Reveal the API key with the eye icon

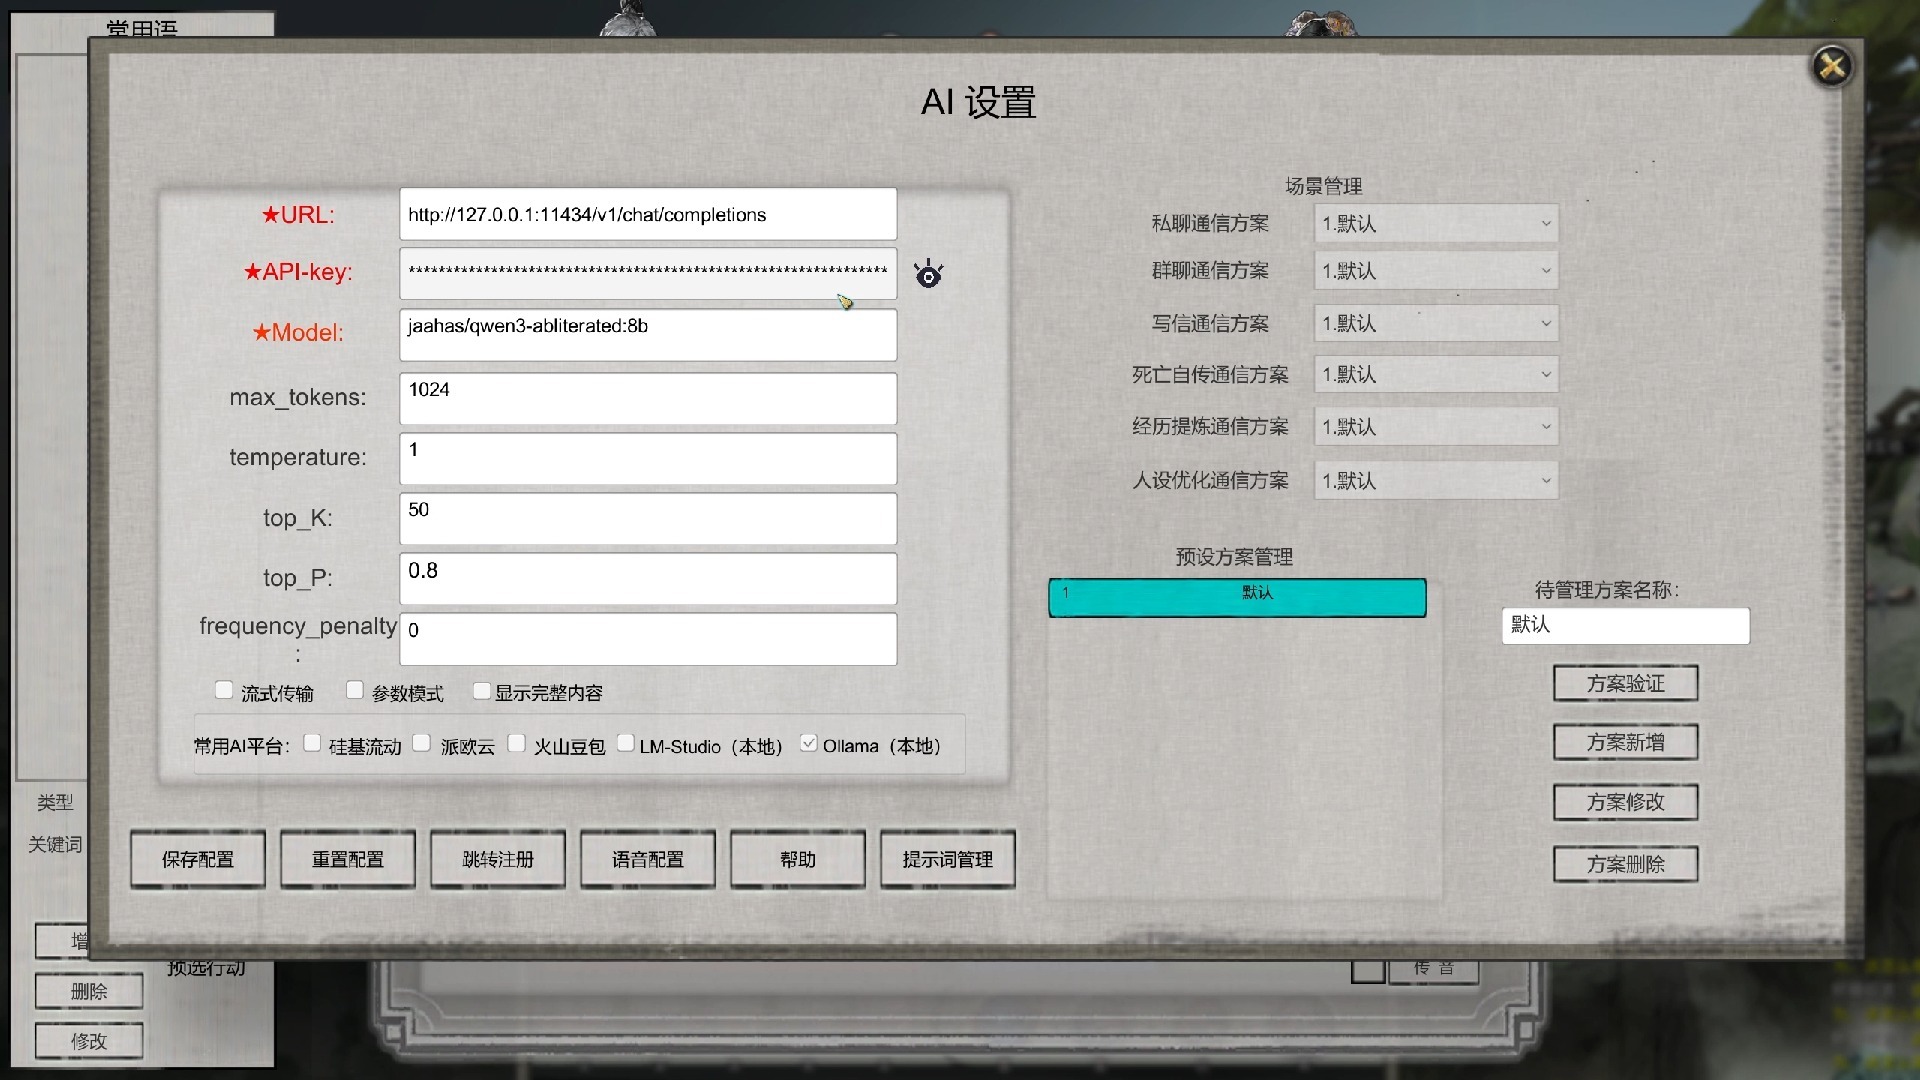click(928, 274)
